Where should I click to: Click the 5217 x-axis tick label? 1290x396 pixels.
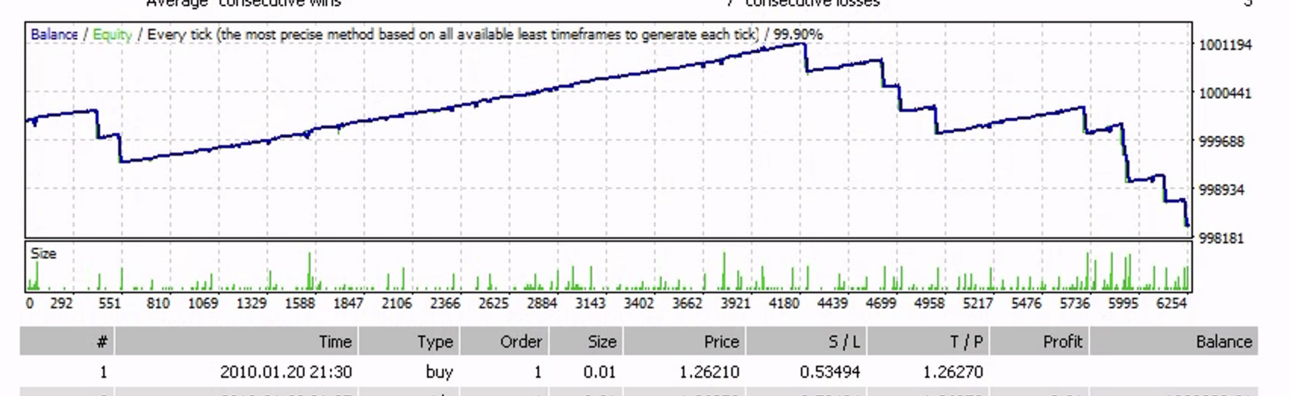coord(977,303)
